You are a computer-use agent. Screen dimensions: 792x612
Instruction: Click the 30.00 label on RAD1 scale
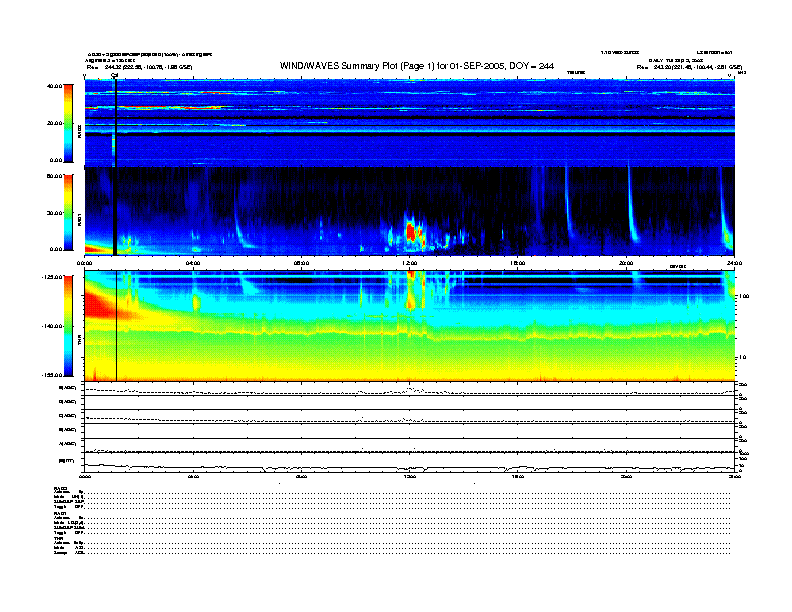(x=54, y=213)
